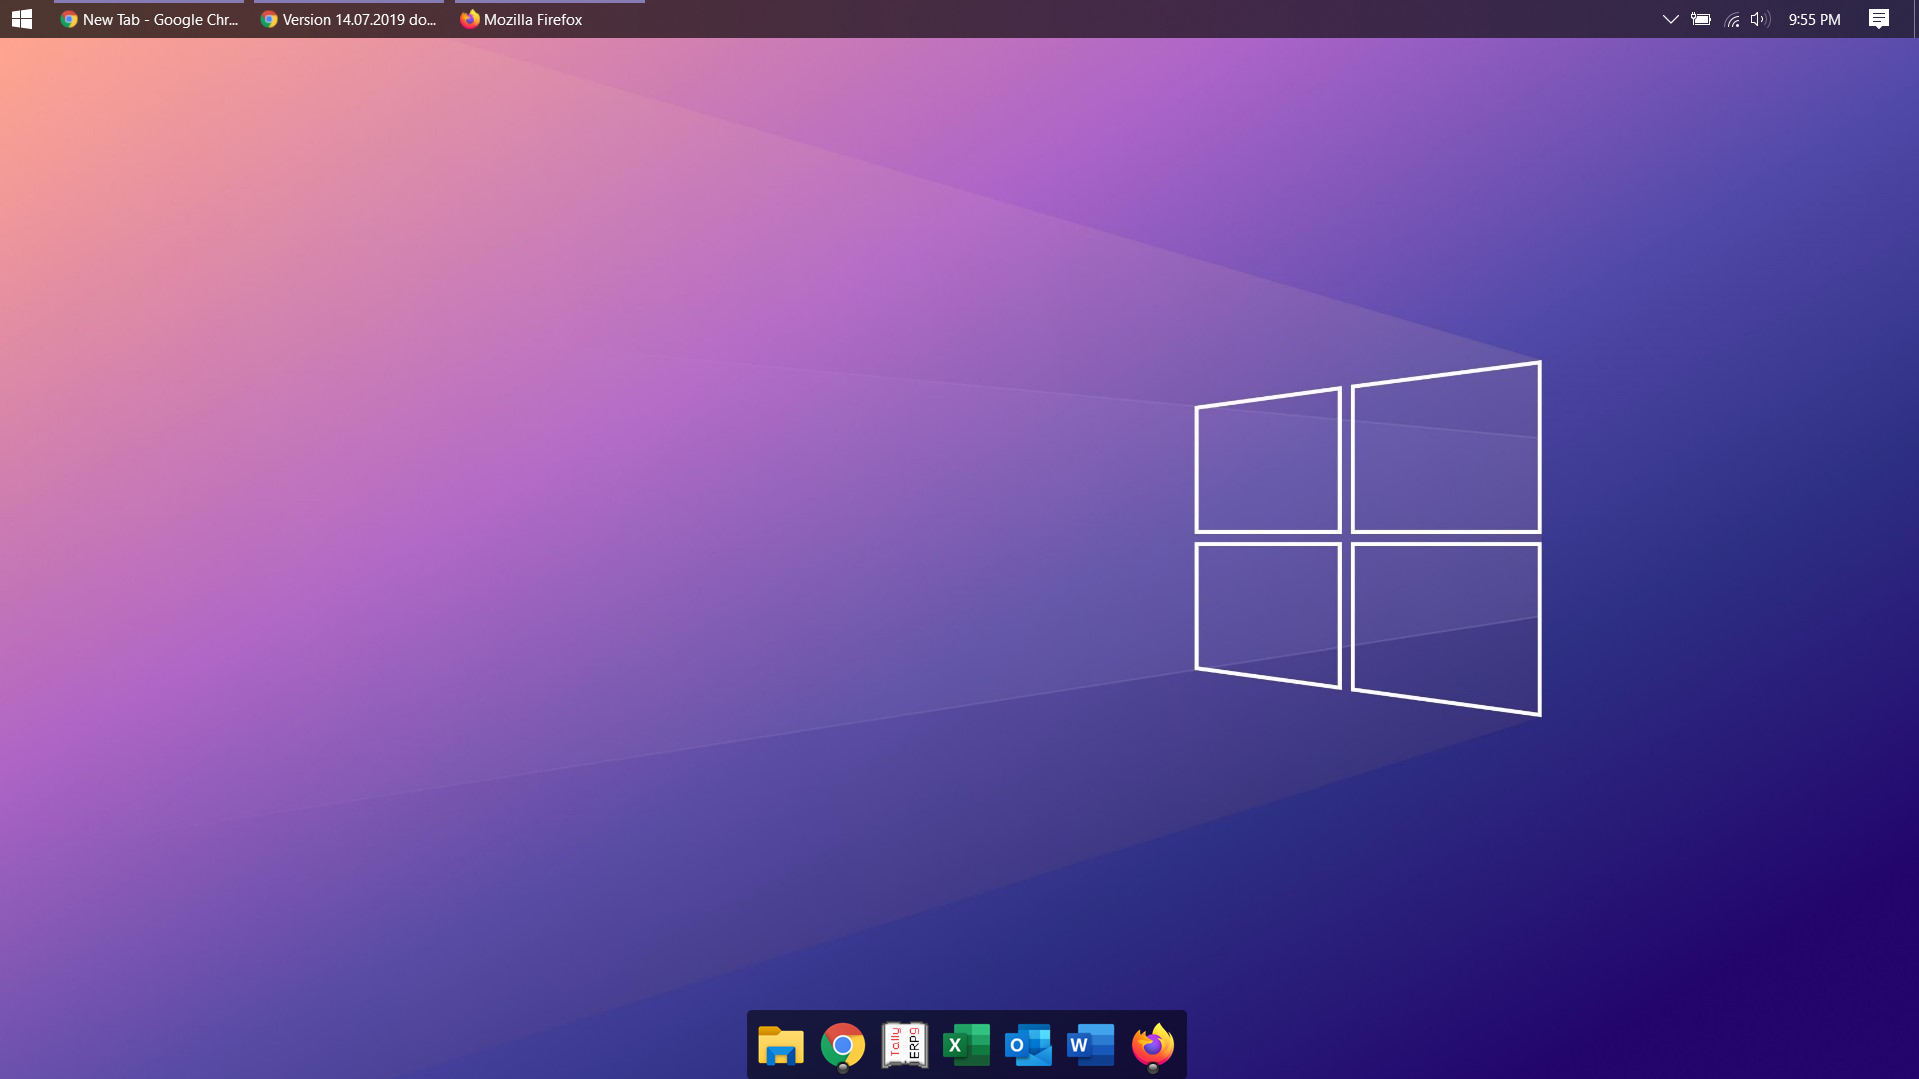
Task: Open Tally ERP9 from the dock
Action: pos(904,1044)
